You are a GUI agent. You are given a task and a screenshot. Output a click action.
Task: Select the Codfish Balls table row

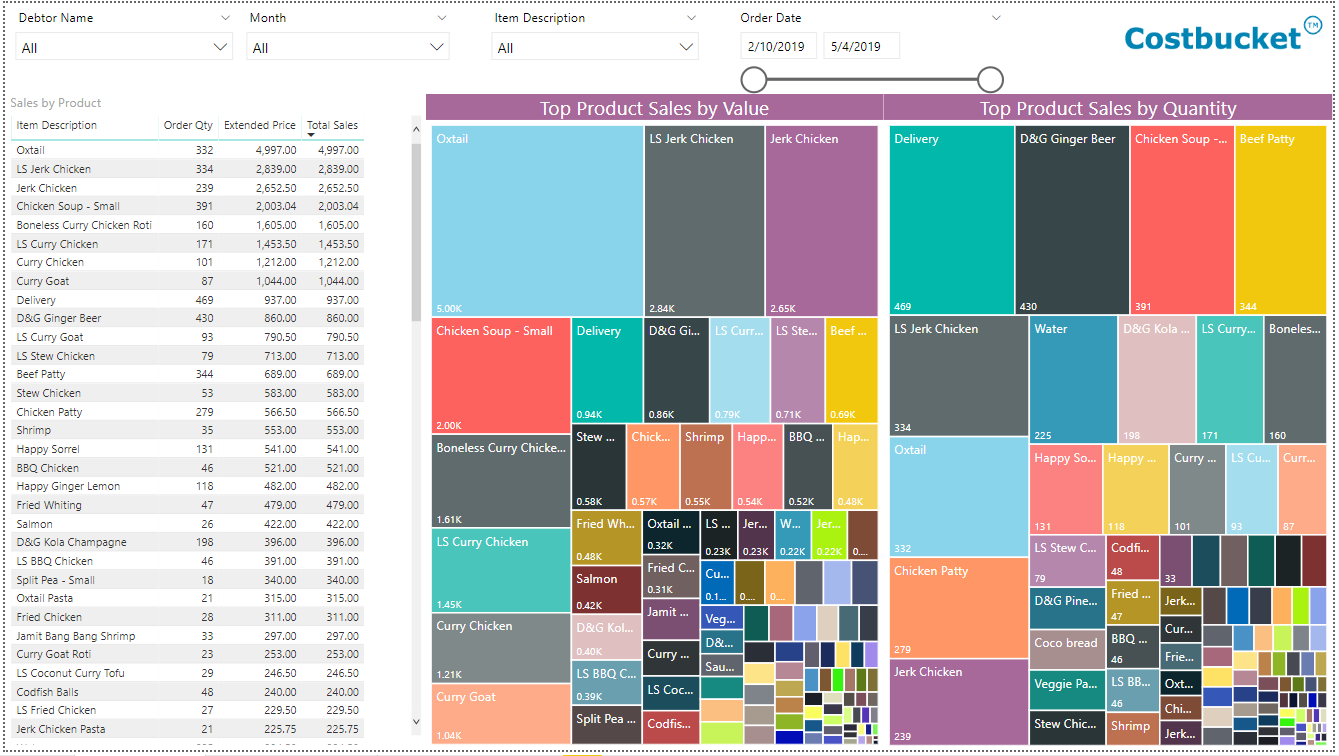click(x=188, y=692)
